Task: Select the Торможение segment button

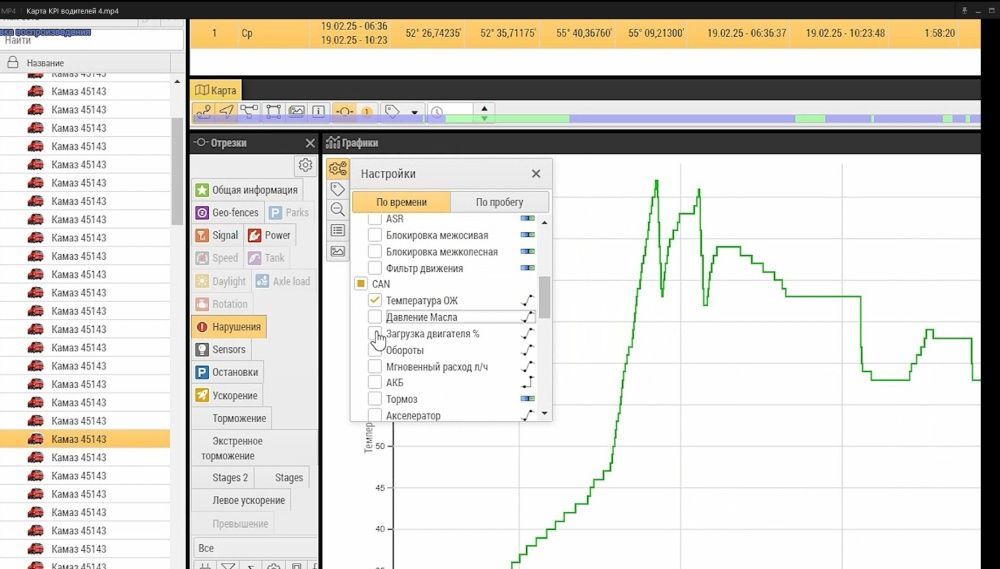Action: [232, 418]
